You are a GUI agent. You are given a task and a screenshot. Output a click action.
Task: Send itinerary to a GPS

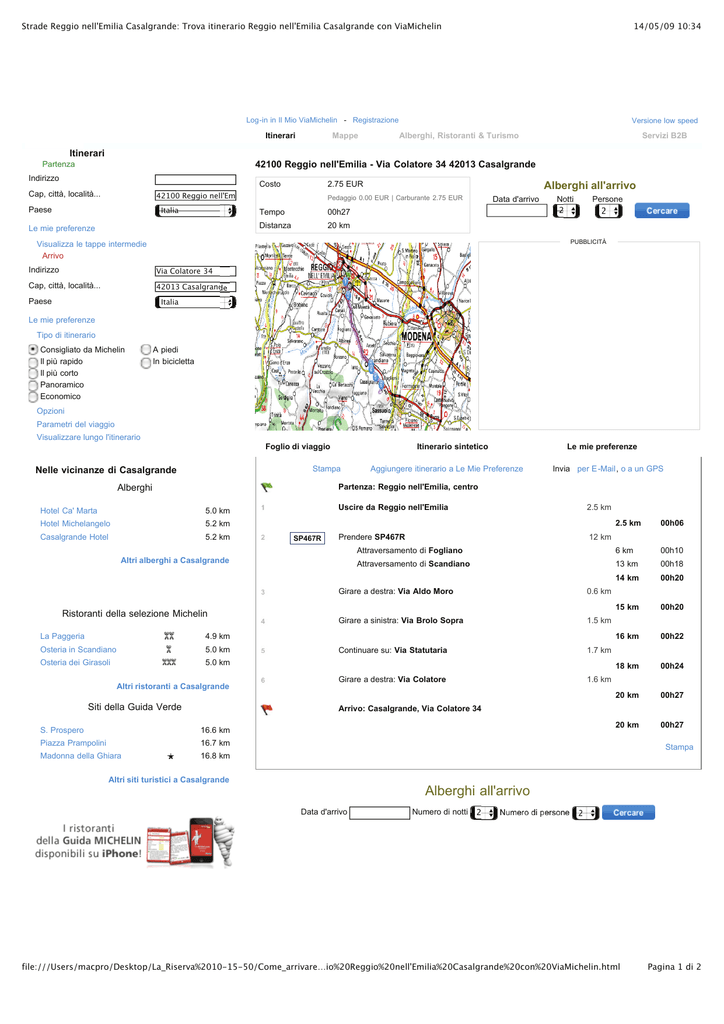tap(642, 469)
